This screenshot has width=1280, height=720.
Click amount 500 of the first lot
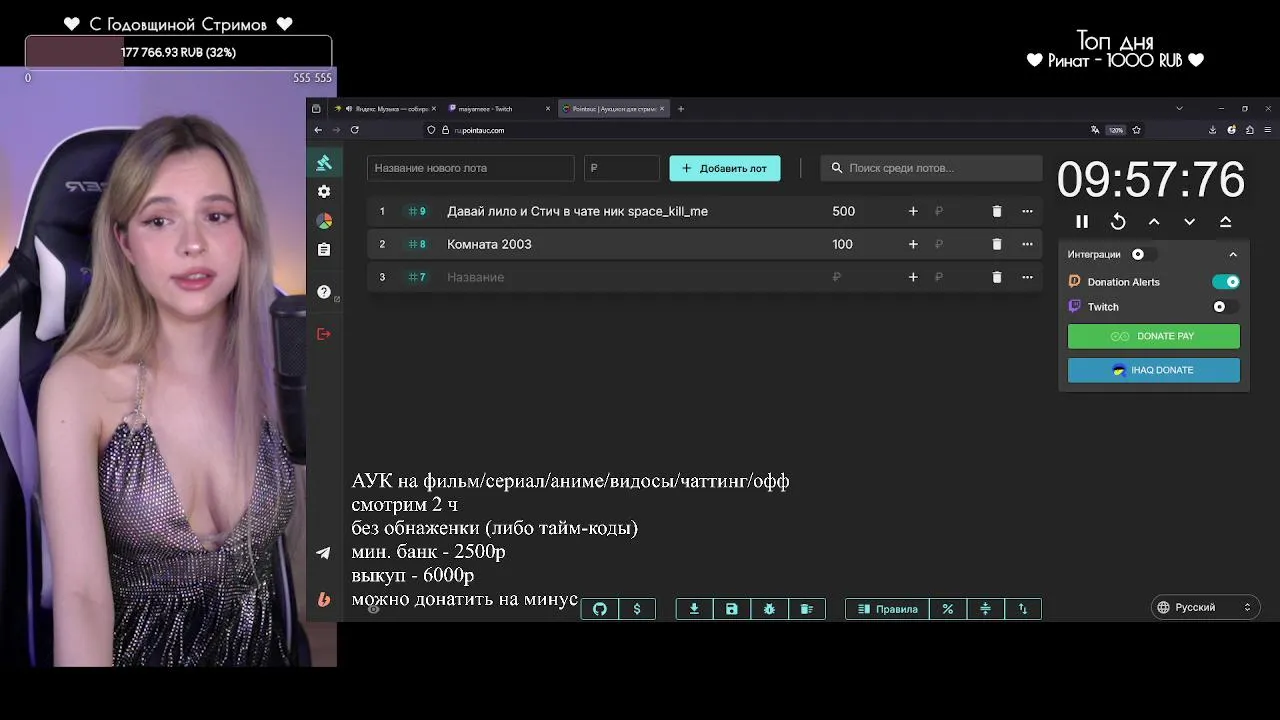tap(844, 211)
